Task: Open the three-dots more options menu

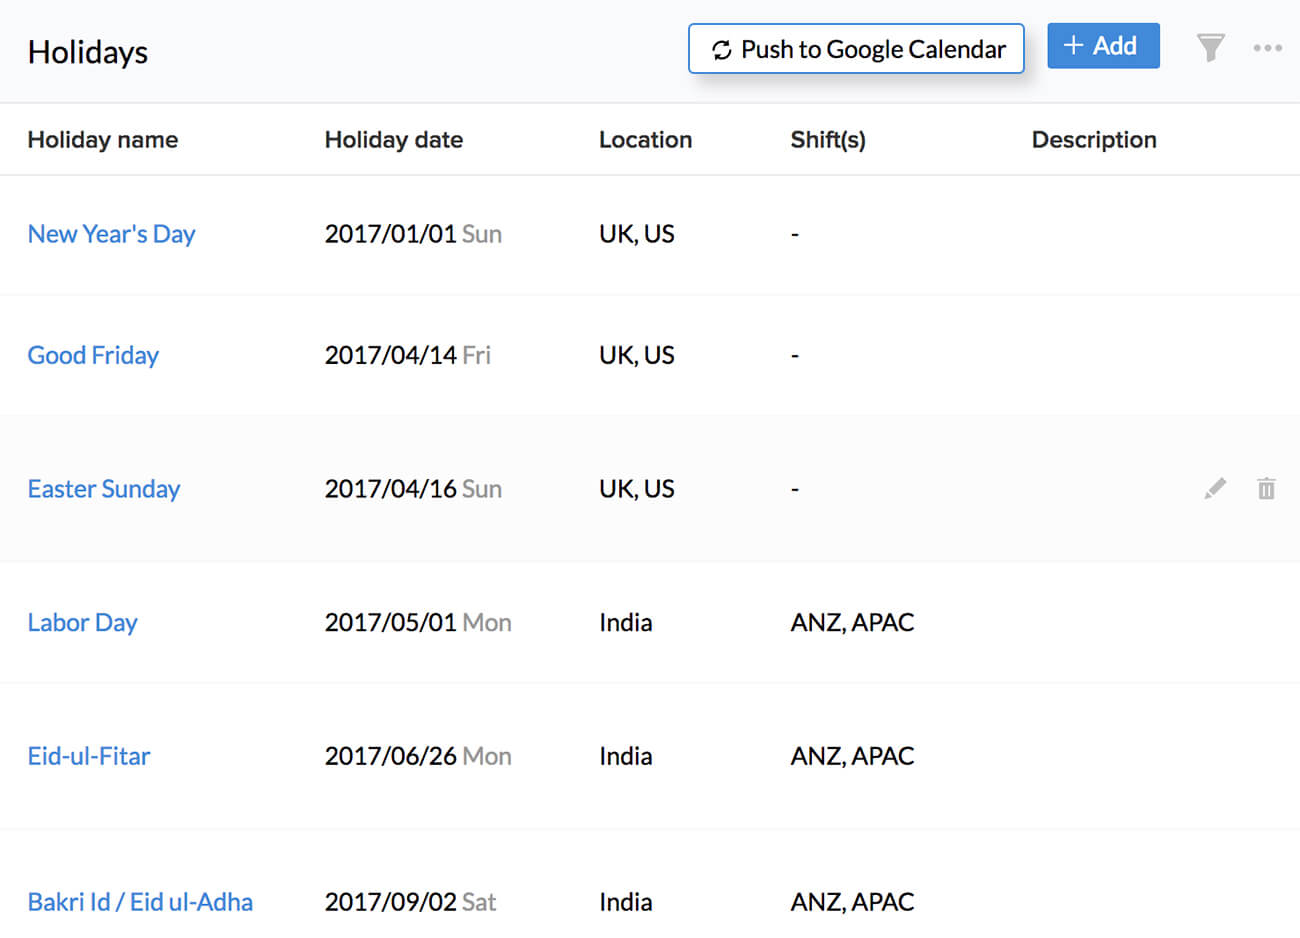Action: 1267,48
